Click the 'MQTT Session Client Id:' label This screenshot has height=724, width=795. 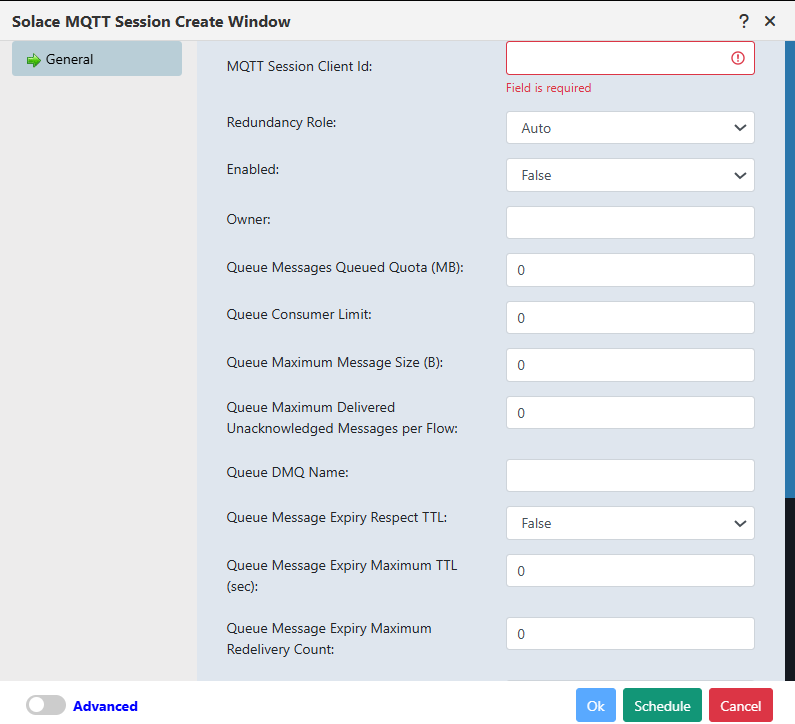tap(300, 66)
